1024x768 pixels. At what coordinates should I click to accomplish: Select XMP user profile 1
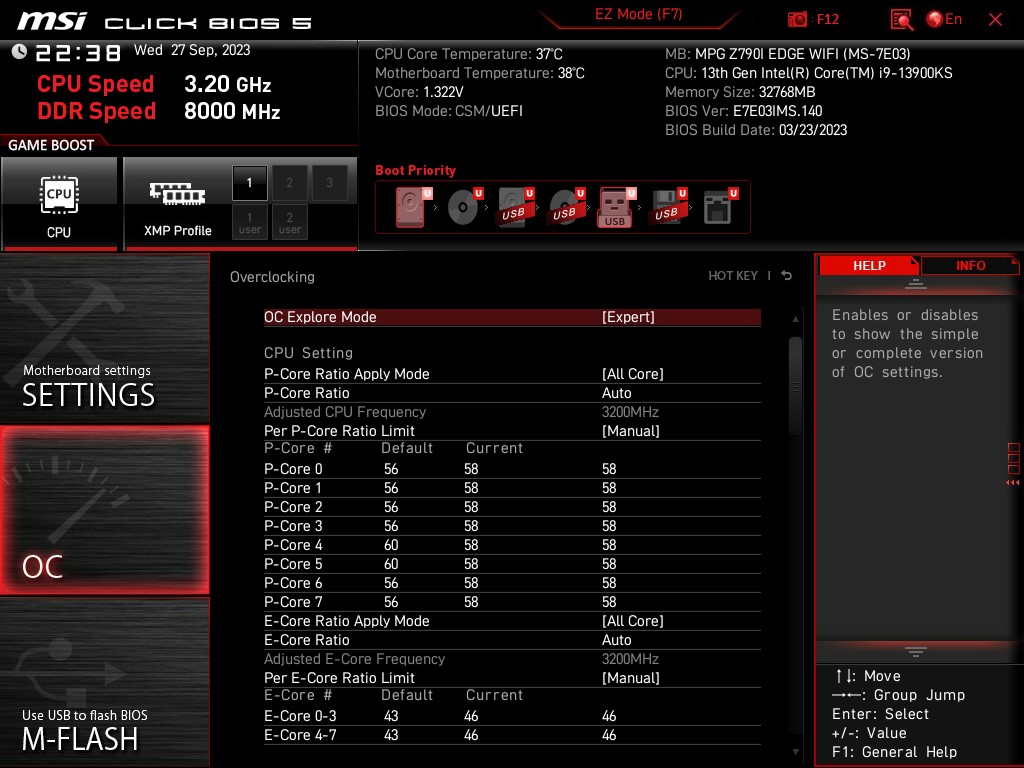pos(249,222)
